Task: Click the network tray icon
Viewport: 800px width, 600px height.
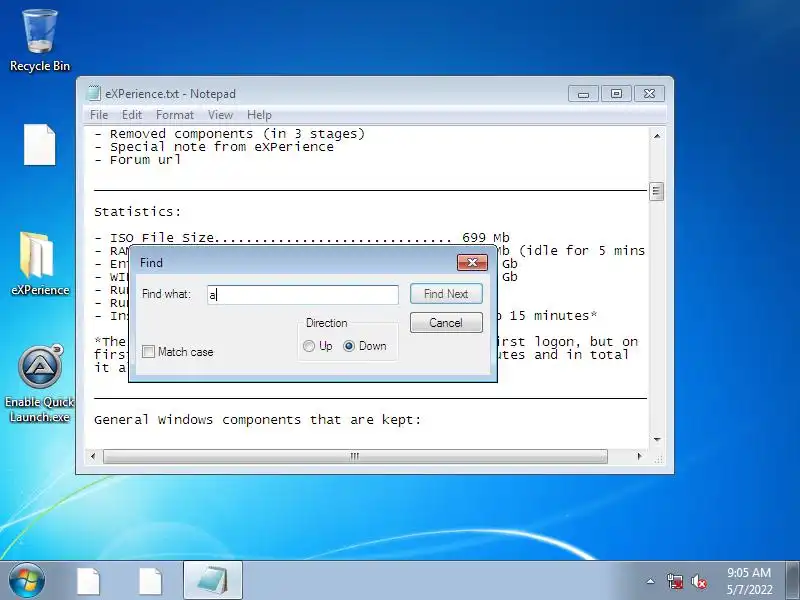Action: (x=675, y=581)
